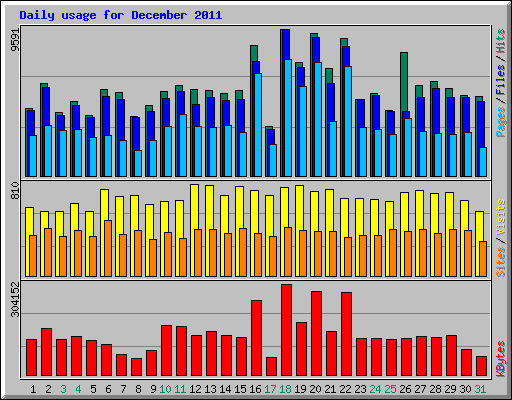Click green day 25 on the x-axis
The image size is (512, 400).
click(390, 389)
